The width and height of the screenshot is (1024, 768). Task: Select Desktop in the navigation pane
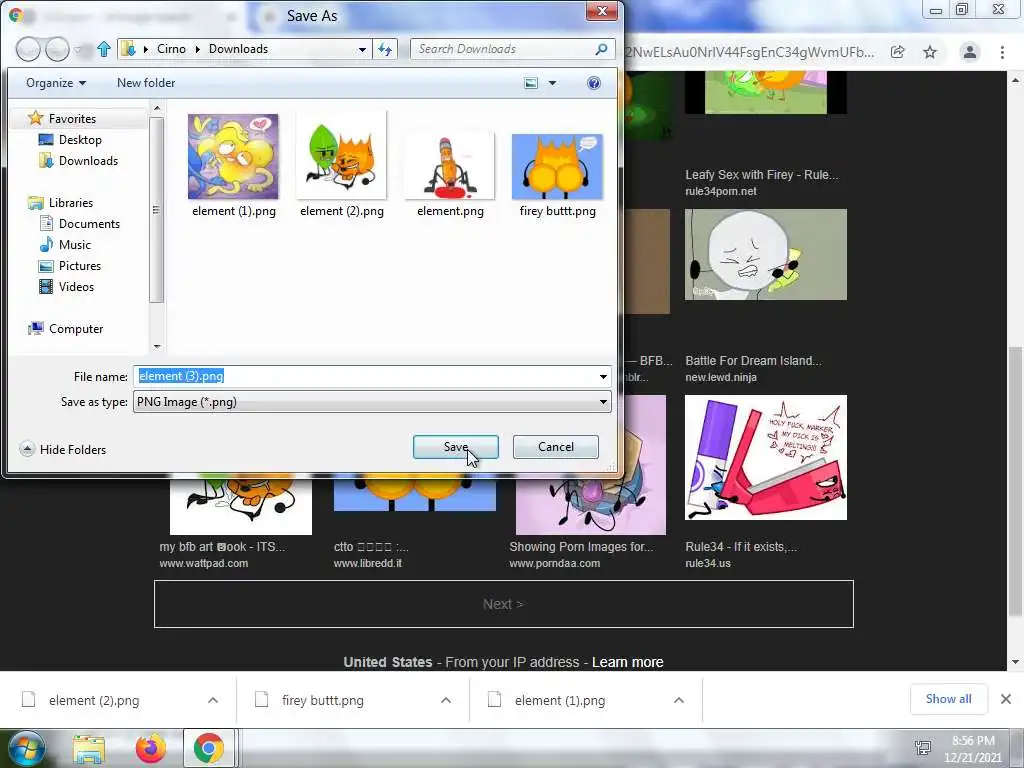pos(80,140)
